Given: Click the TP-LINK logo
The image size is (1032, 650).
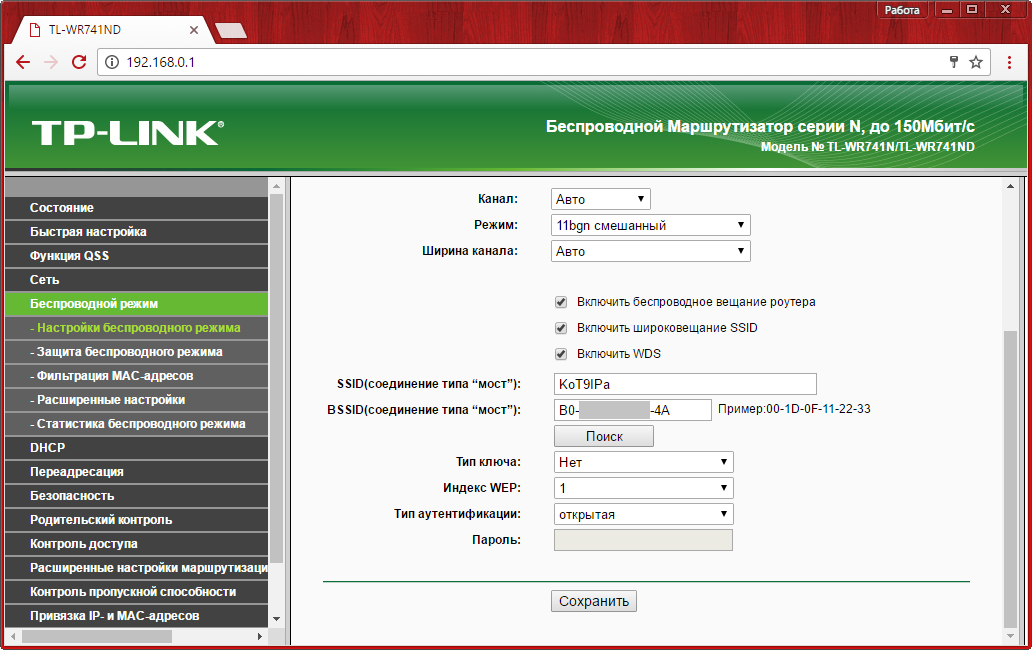Looking at the screenshot, I should (127, 132).
